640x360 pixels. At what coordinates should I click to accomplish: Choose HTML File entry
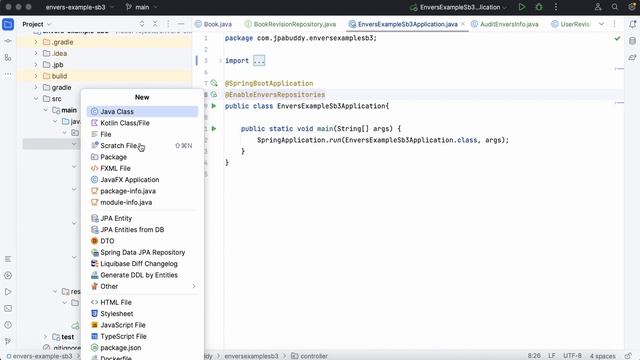tap(142, 302)
